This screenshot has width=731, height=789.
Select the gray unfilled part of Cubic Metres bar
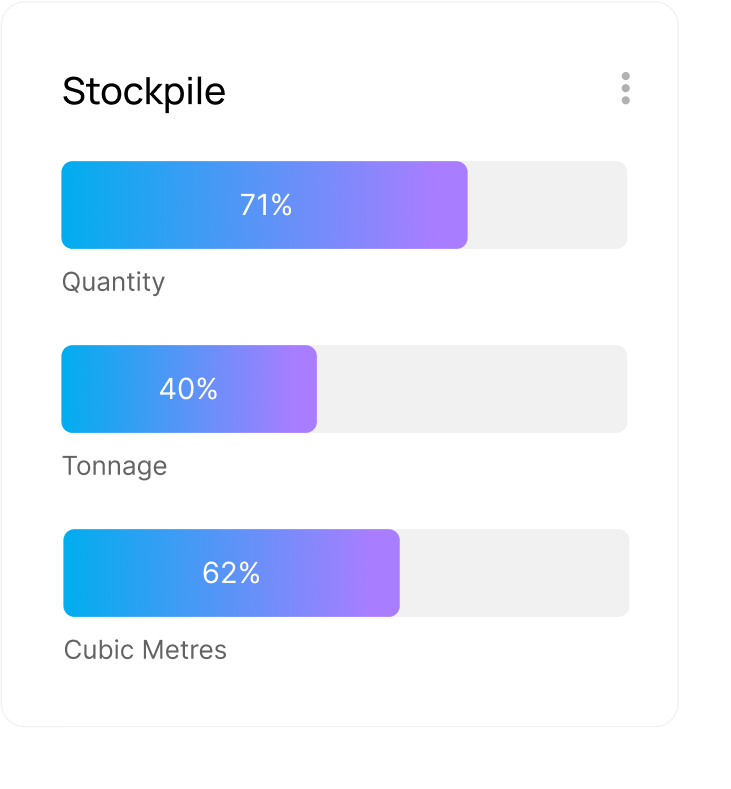(x=514, y=573)
